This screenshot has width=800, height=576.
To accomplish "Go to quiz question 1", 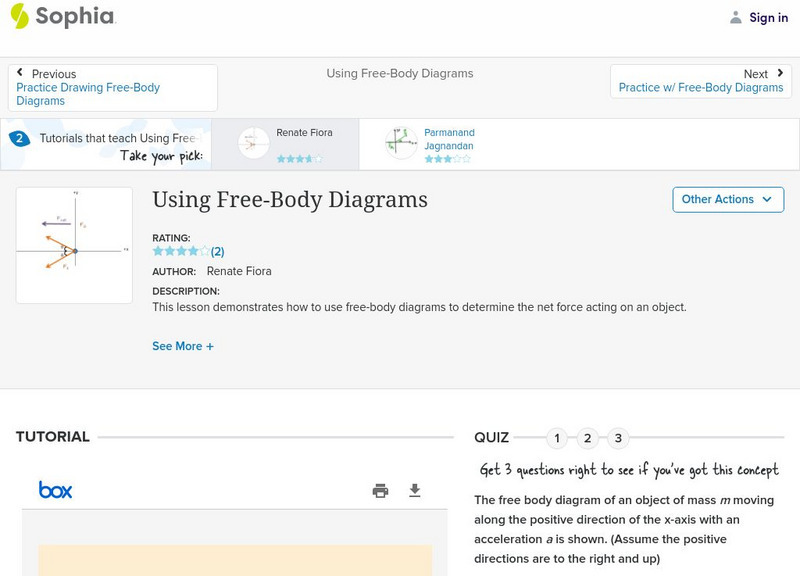I will 557,438.
